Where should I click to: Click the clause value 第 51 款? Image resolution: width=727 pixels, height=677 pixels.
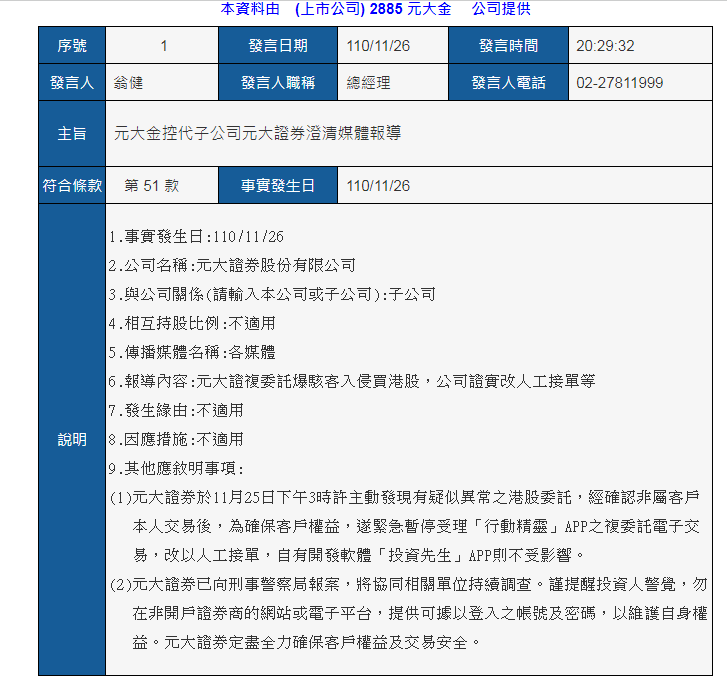click(x=152, y=185)
